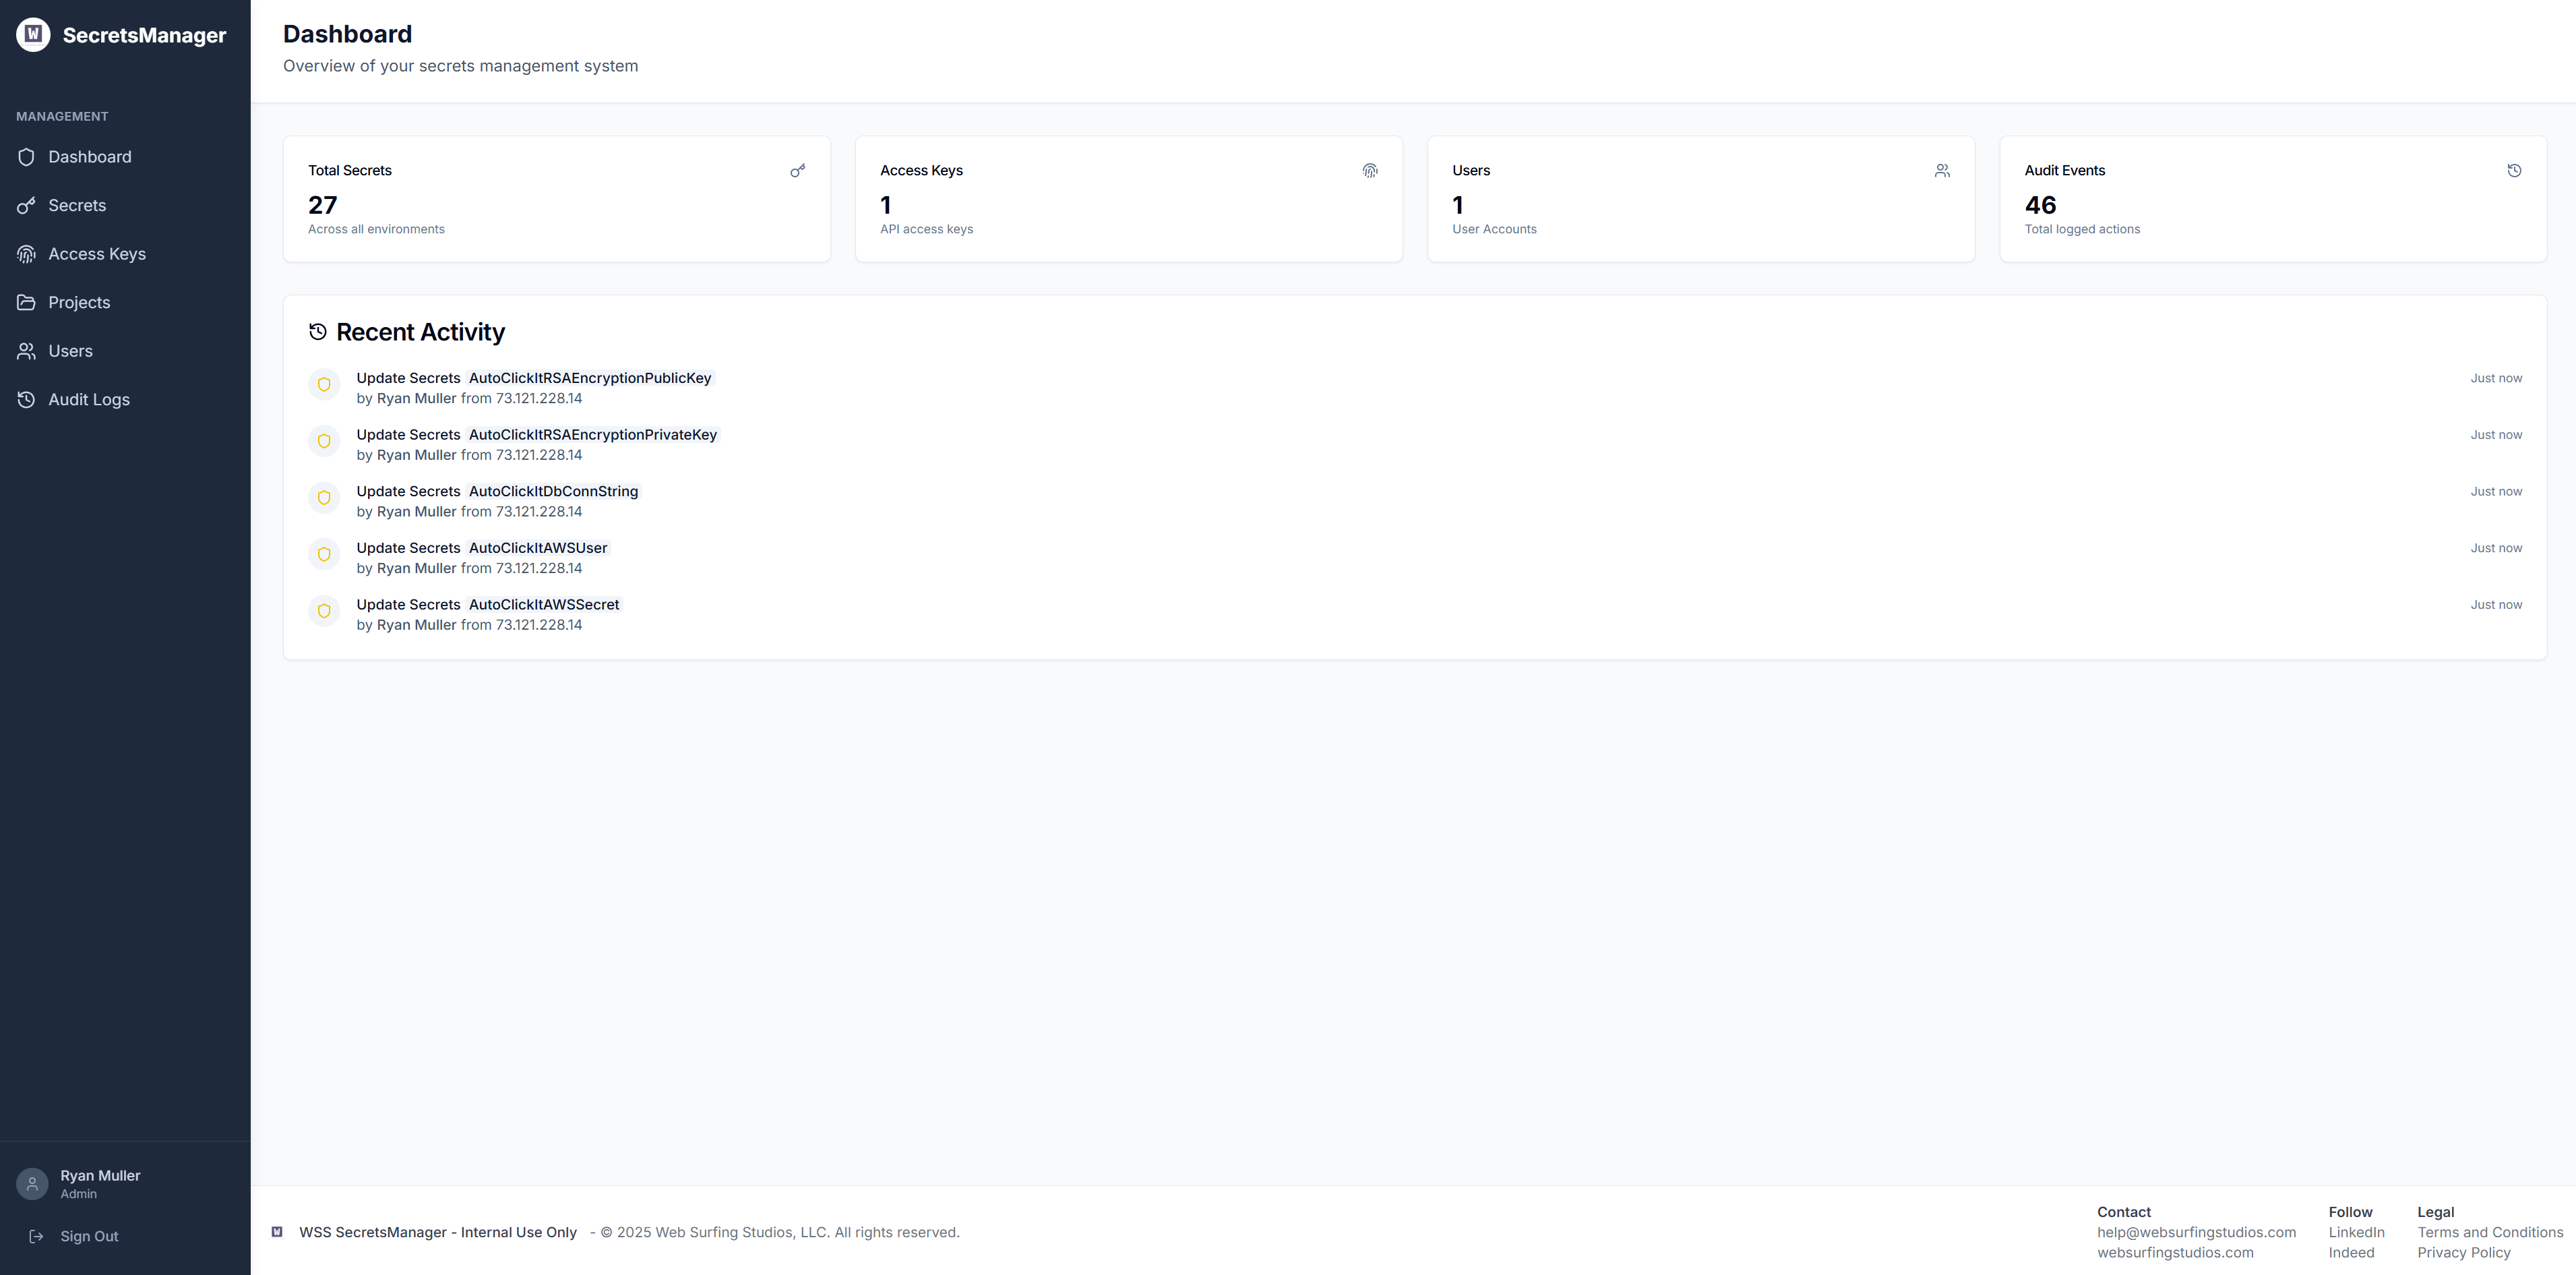Click the fingerprint icon on Access Keys card
This screenshot has width=2576, height=1275.
1369,171
